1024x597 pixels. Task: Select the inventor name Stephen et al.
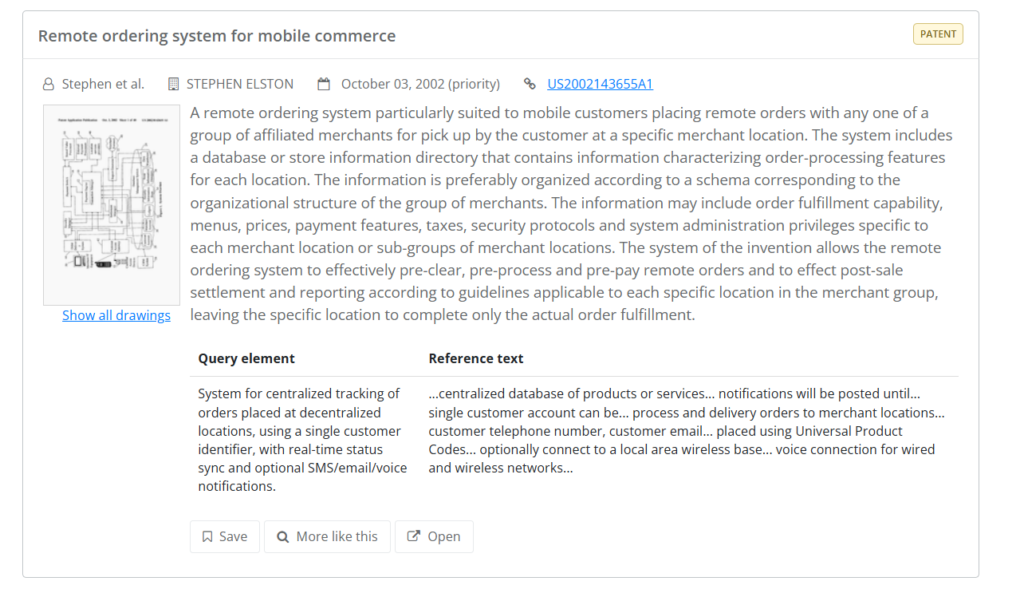point(103,84)
